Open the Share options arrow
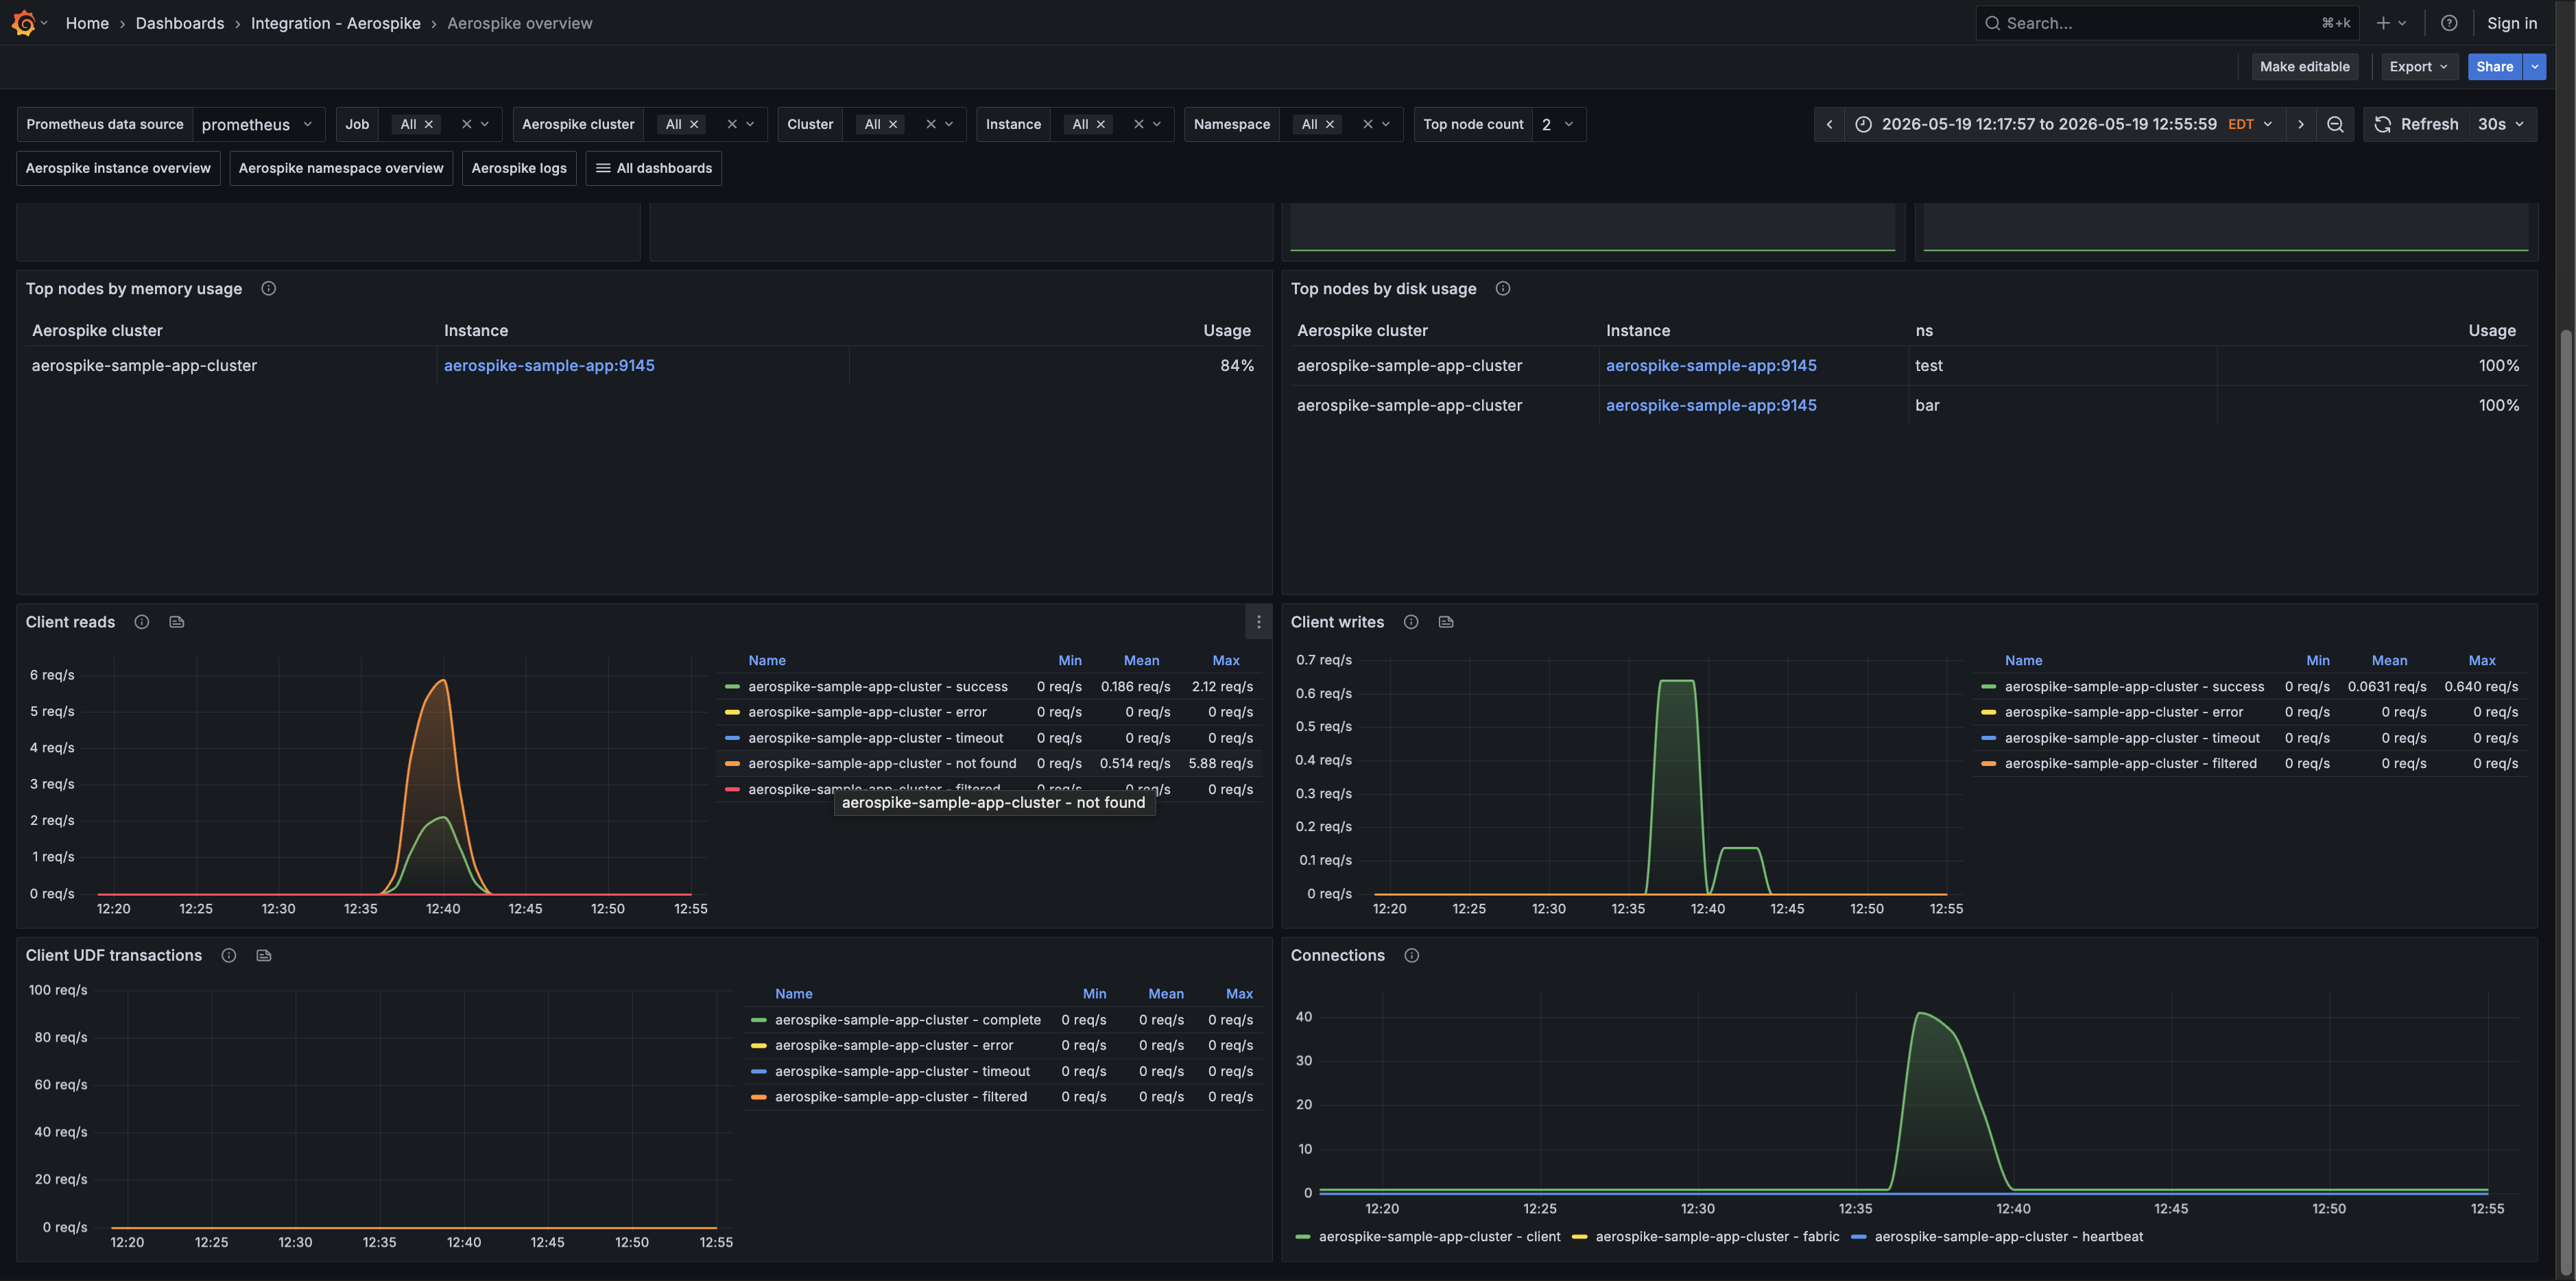 point(2535,67)
